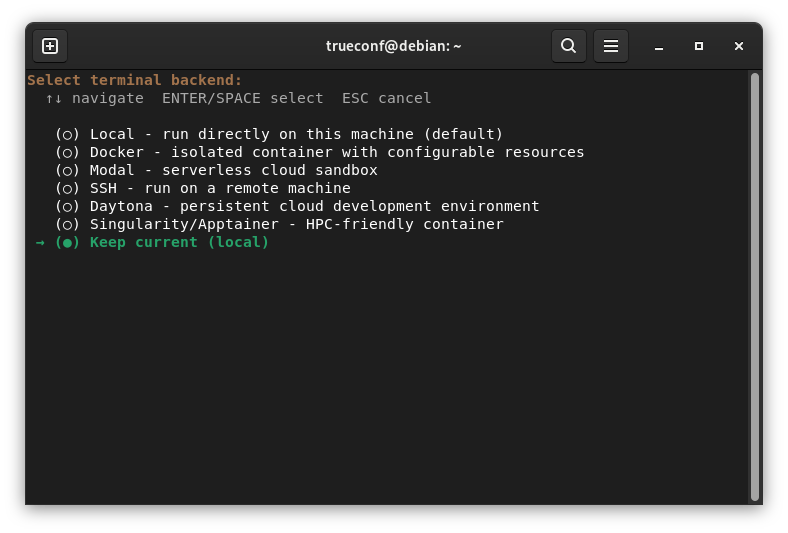
Task: Choose the Singularity/Apptainer radio button
Action: tap(67, 225)
